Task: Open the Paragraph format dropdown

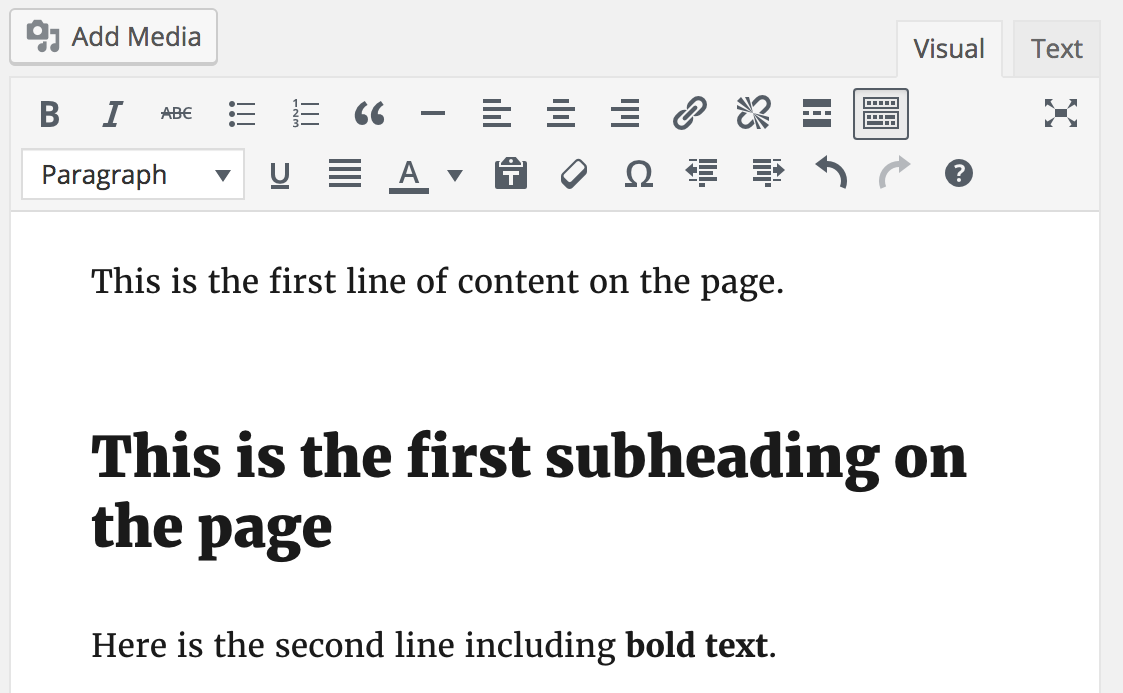Action: pos(133,176)
